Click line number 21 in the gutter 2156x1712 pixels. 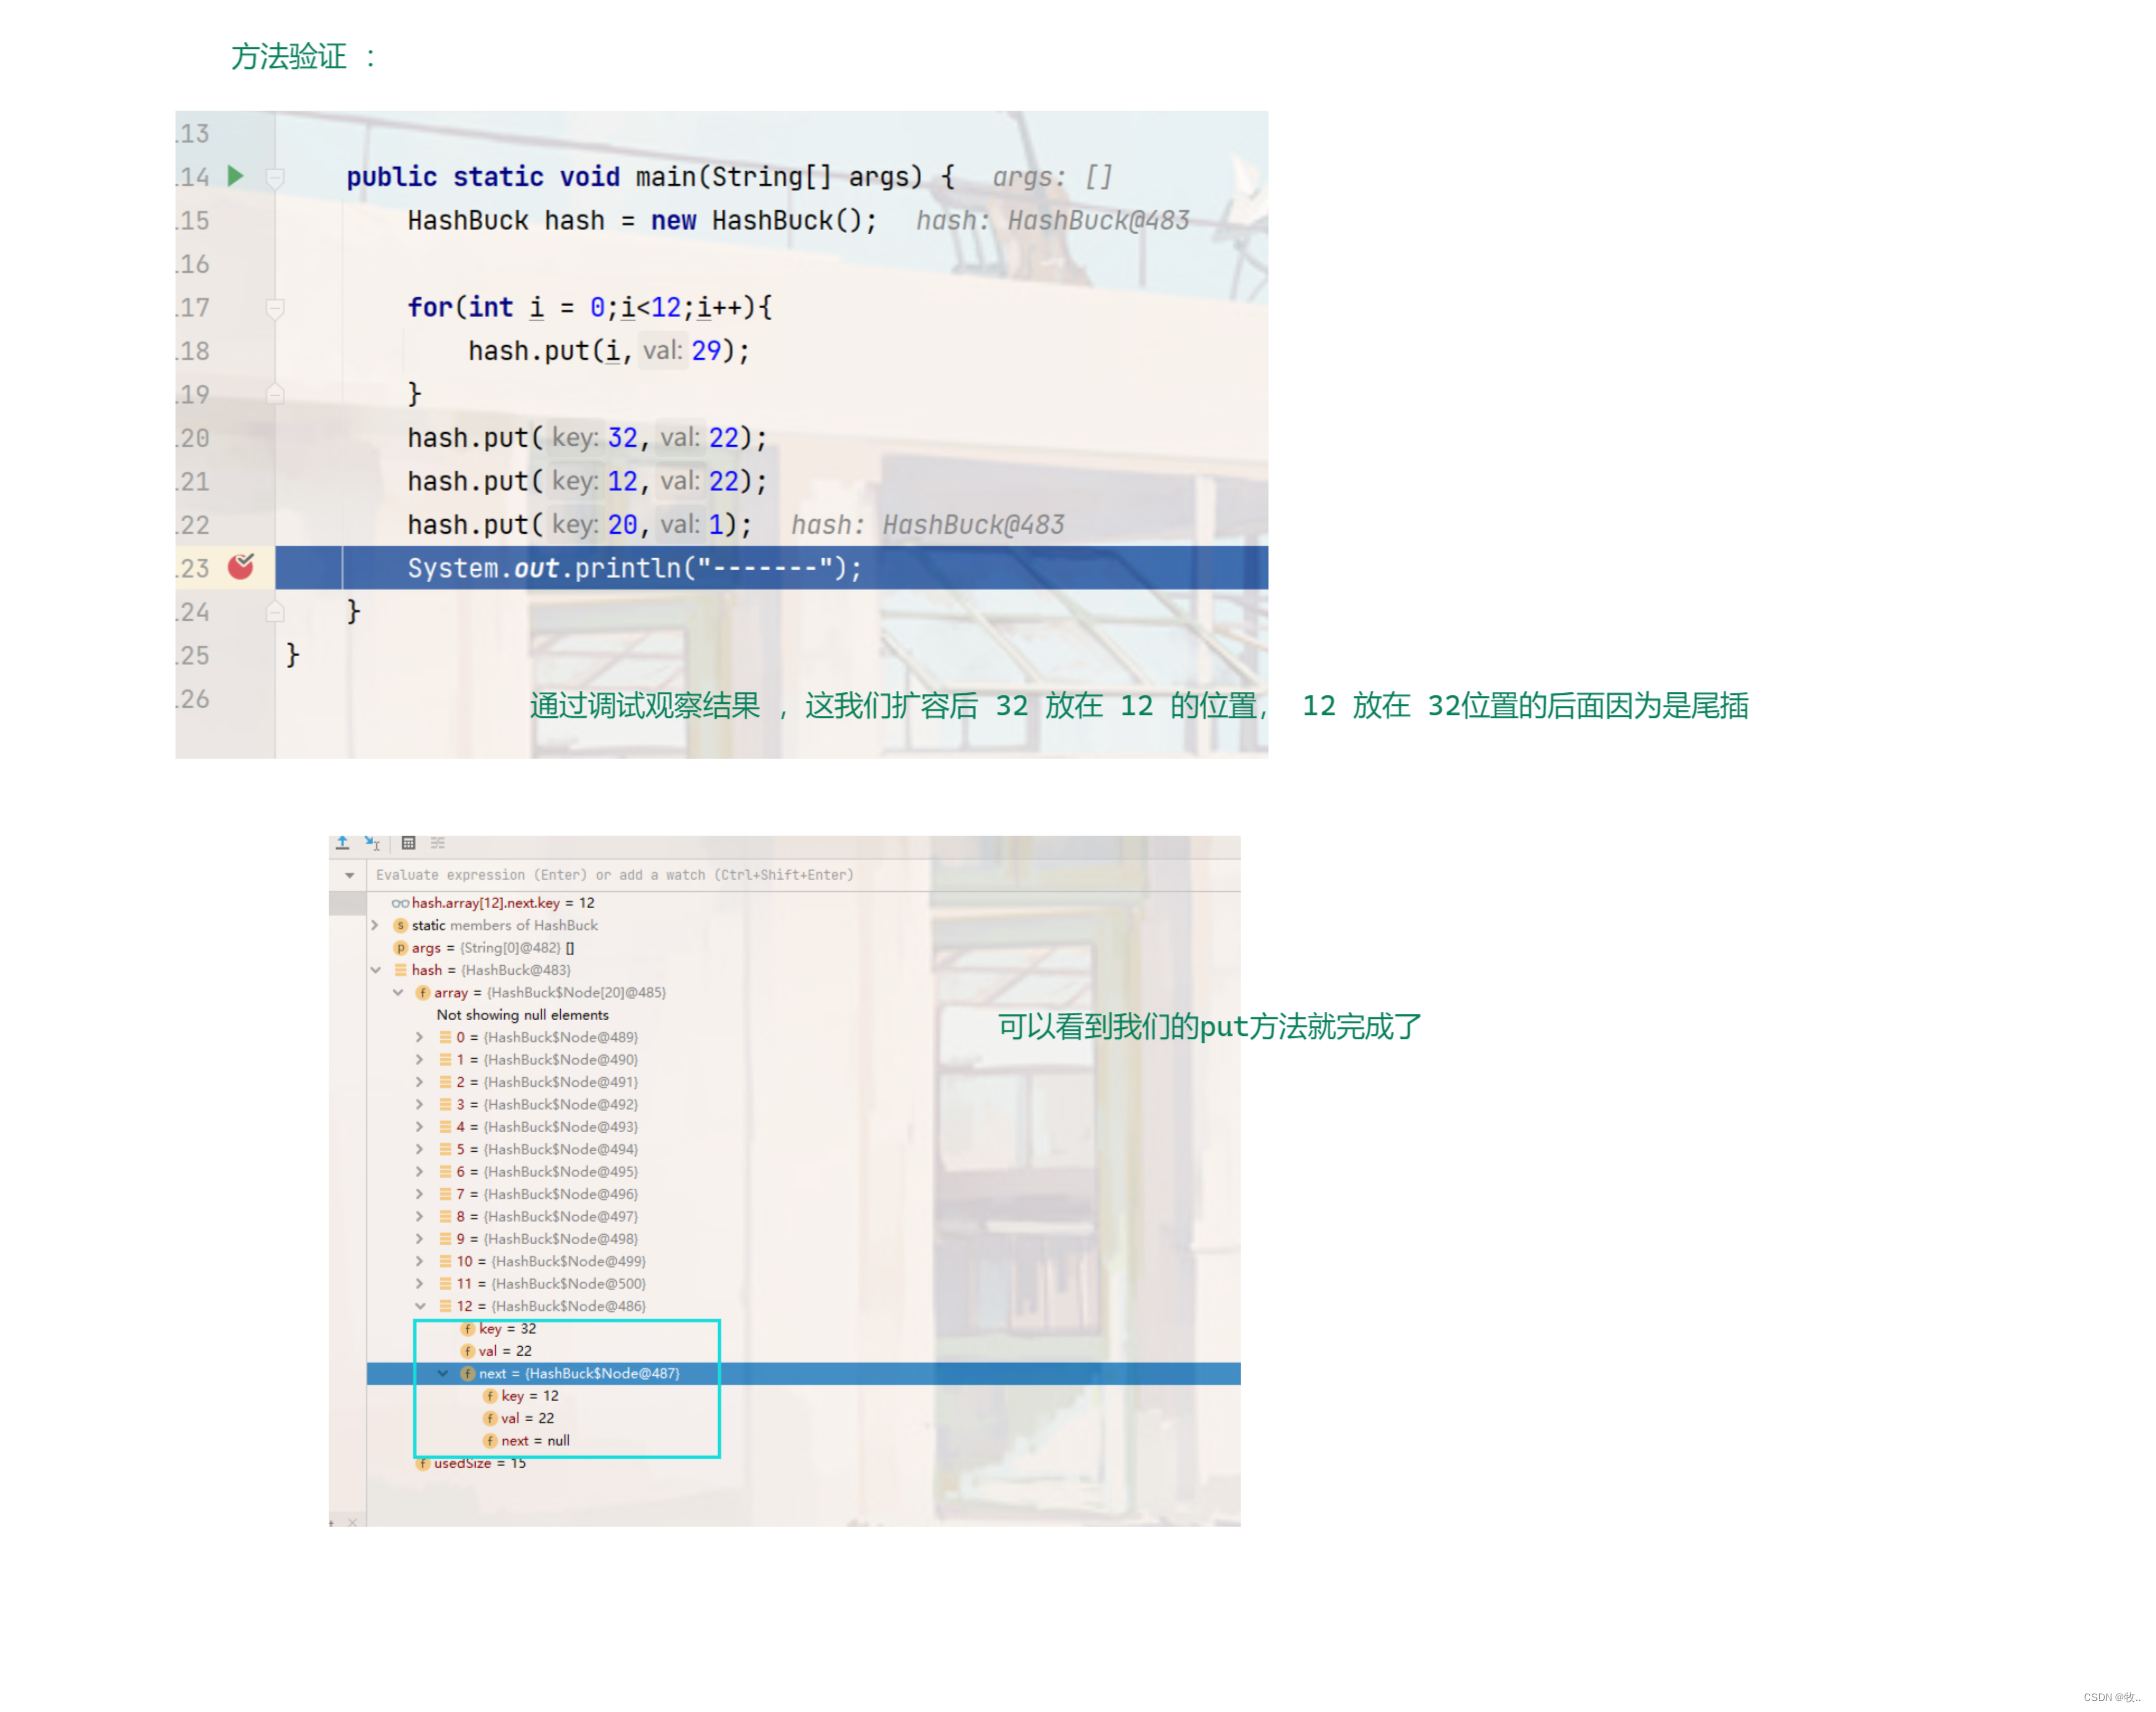[194, 481]
